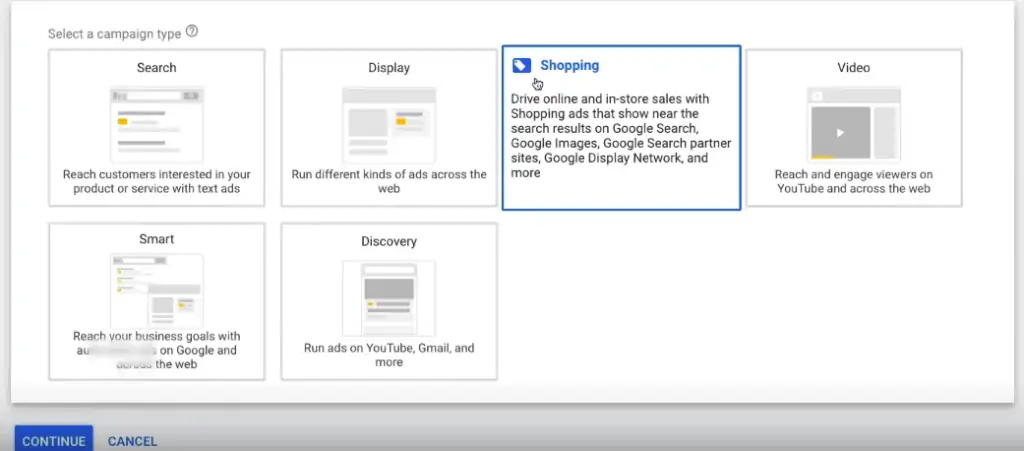Viewport: 1024px width, 451px height.
Task: Choose the Shopping campaign type title
Action: point(569,65)
